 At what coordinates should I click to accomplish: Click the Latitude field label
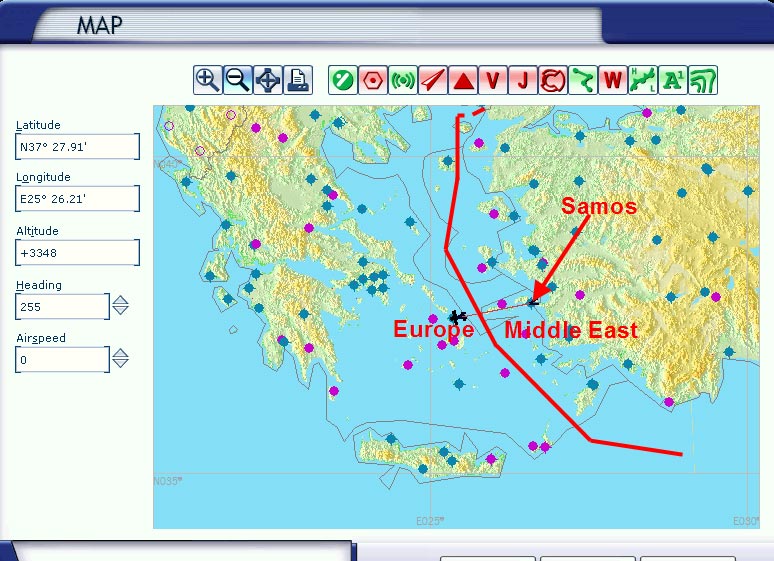[x=38, y=125]
